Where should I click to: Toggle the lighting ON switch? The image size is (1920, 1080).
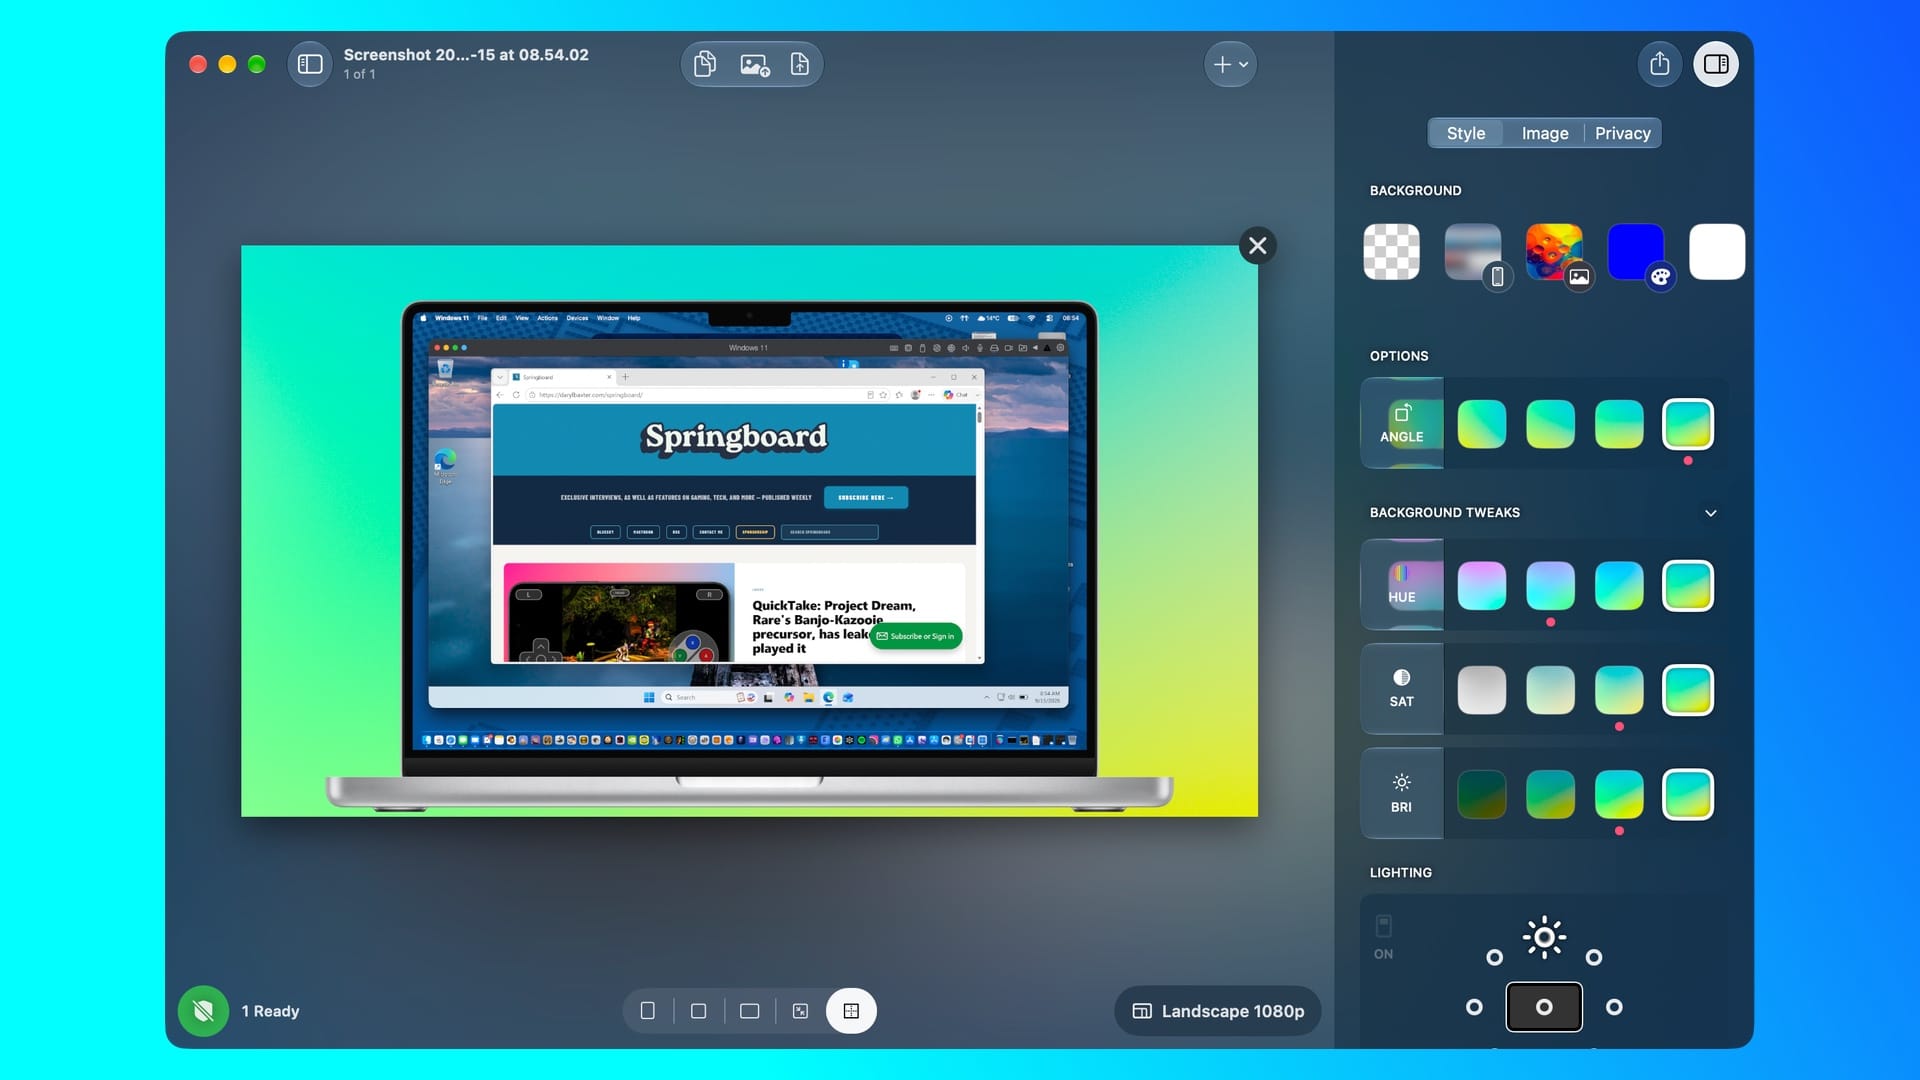point(1384,926)
